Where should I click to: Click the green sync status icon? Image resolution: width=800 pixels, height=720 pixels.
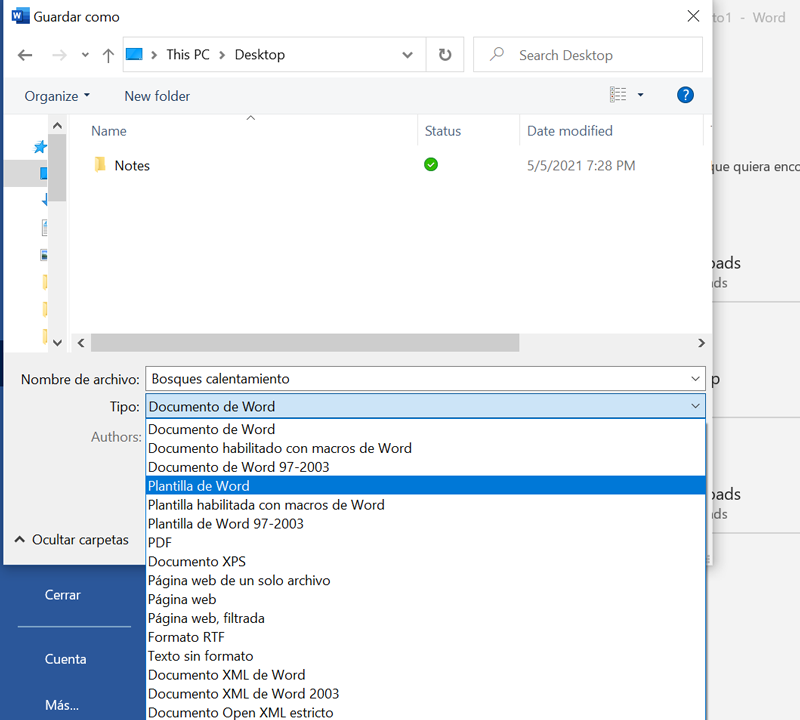click(431, 164)
